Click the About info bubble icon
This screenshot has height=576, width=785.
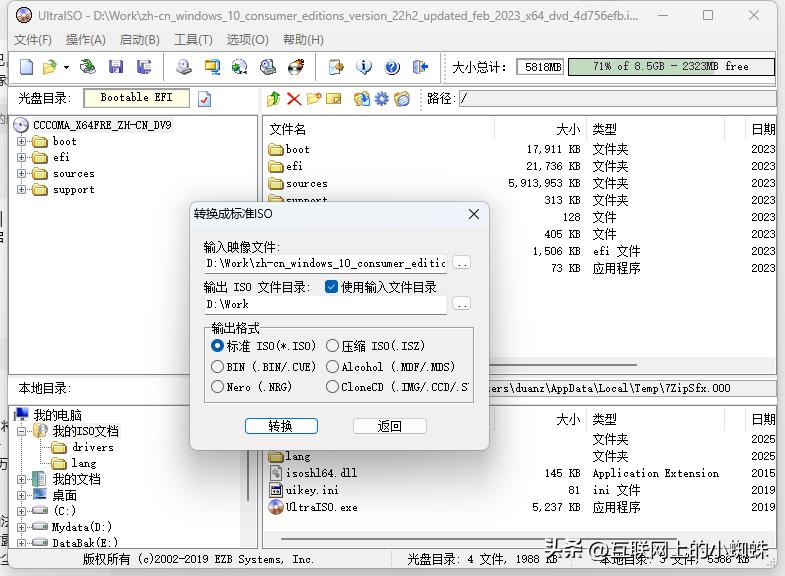[364, 67]
